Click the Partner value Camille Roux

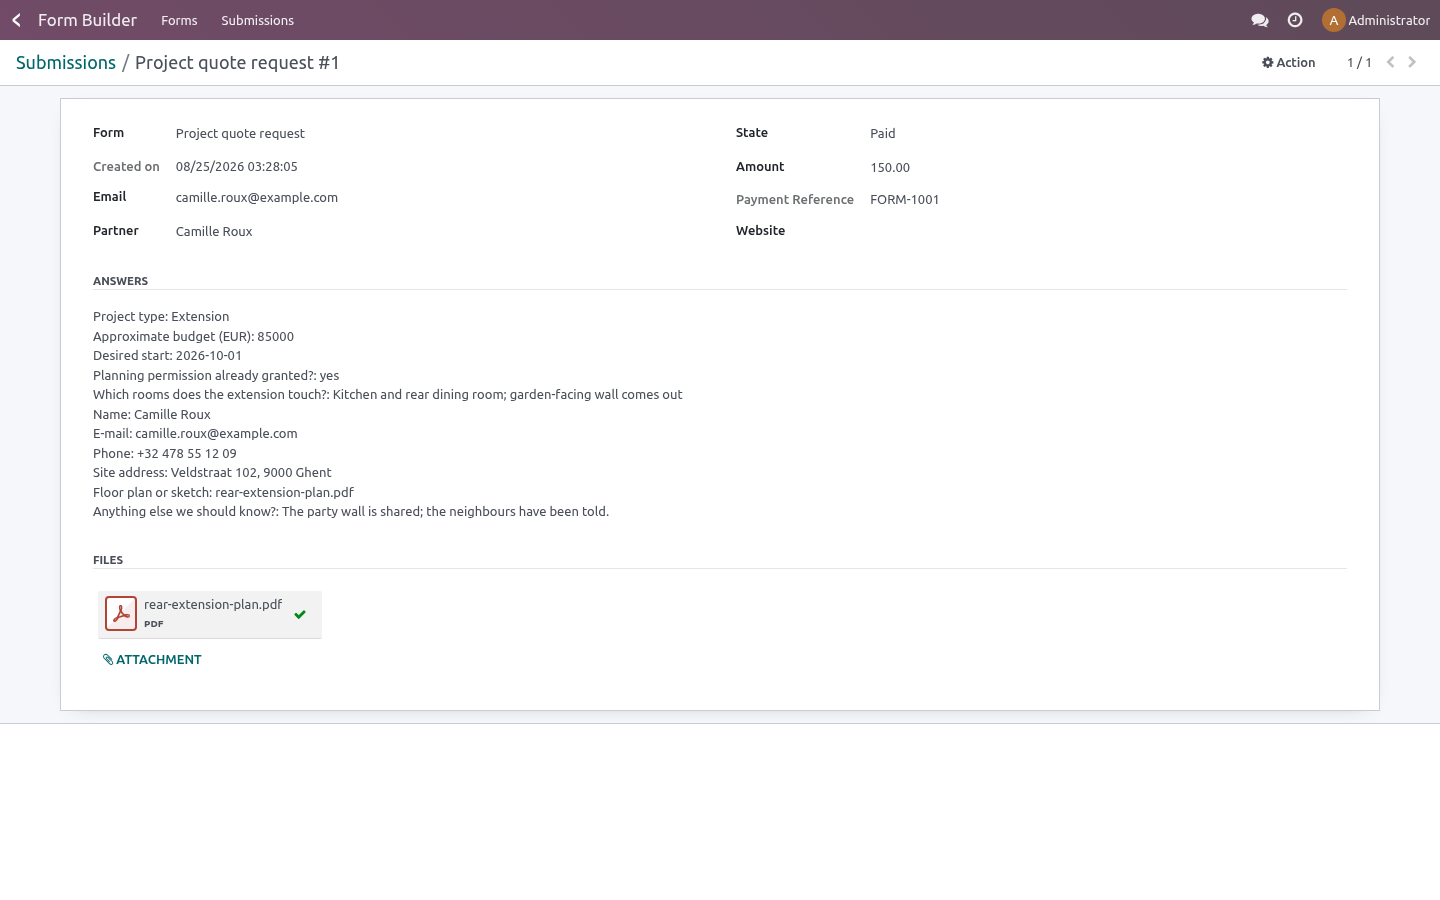(x=214, y=231)
